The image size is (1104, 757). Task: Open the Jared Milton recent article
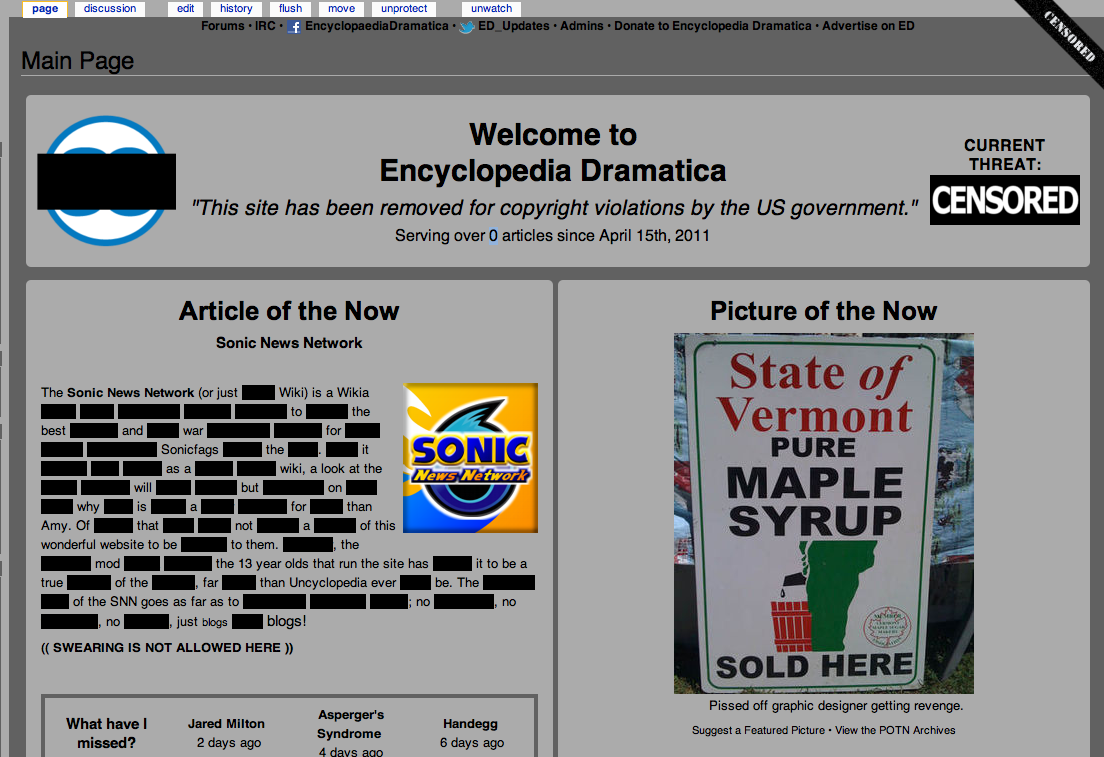[x=226, y=724]
